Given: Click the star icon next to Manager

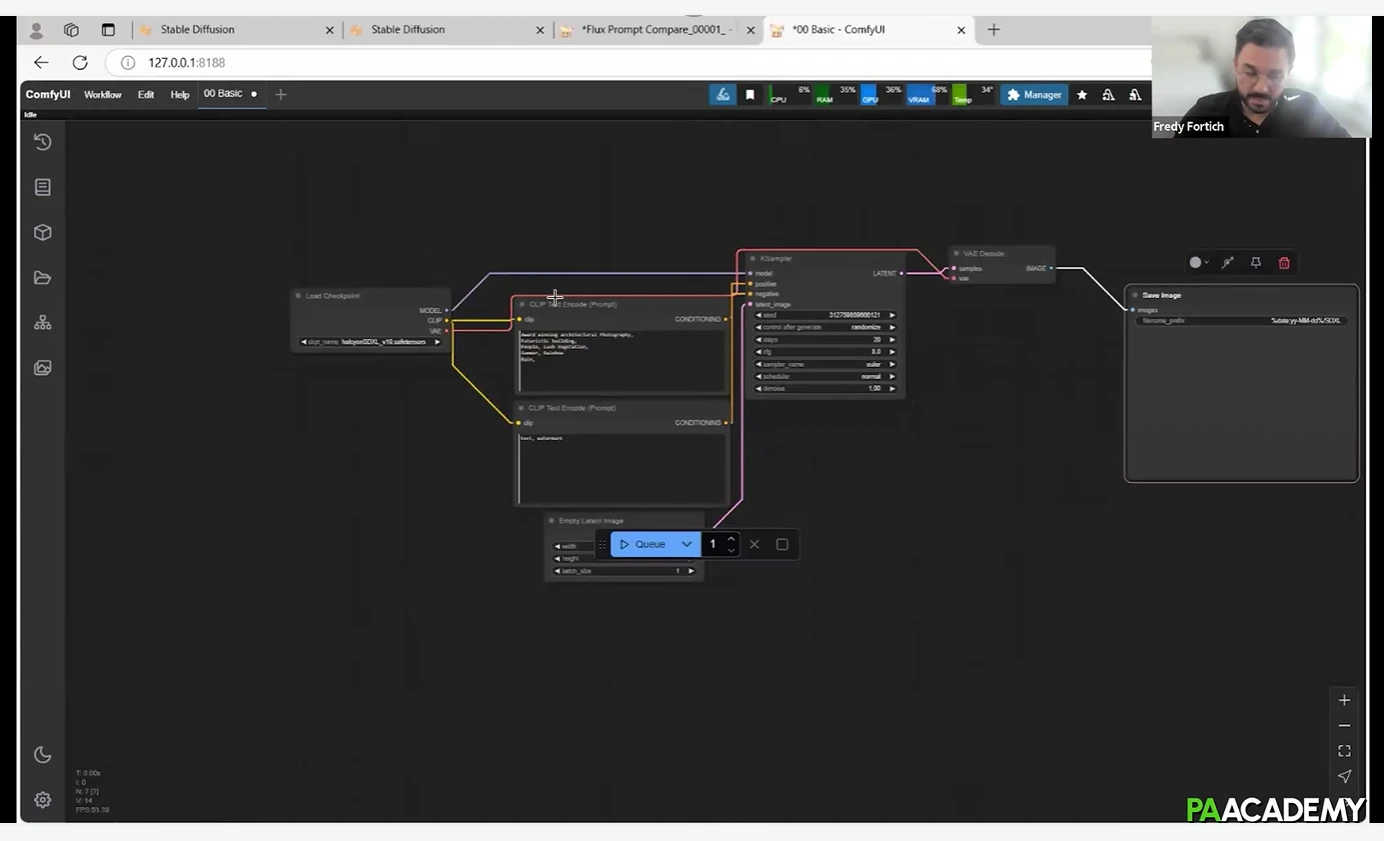Looking at the screenshot, I should click(x=1081, y=95).
